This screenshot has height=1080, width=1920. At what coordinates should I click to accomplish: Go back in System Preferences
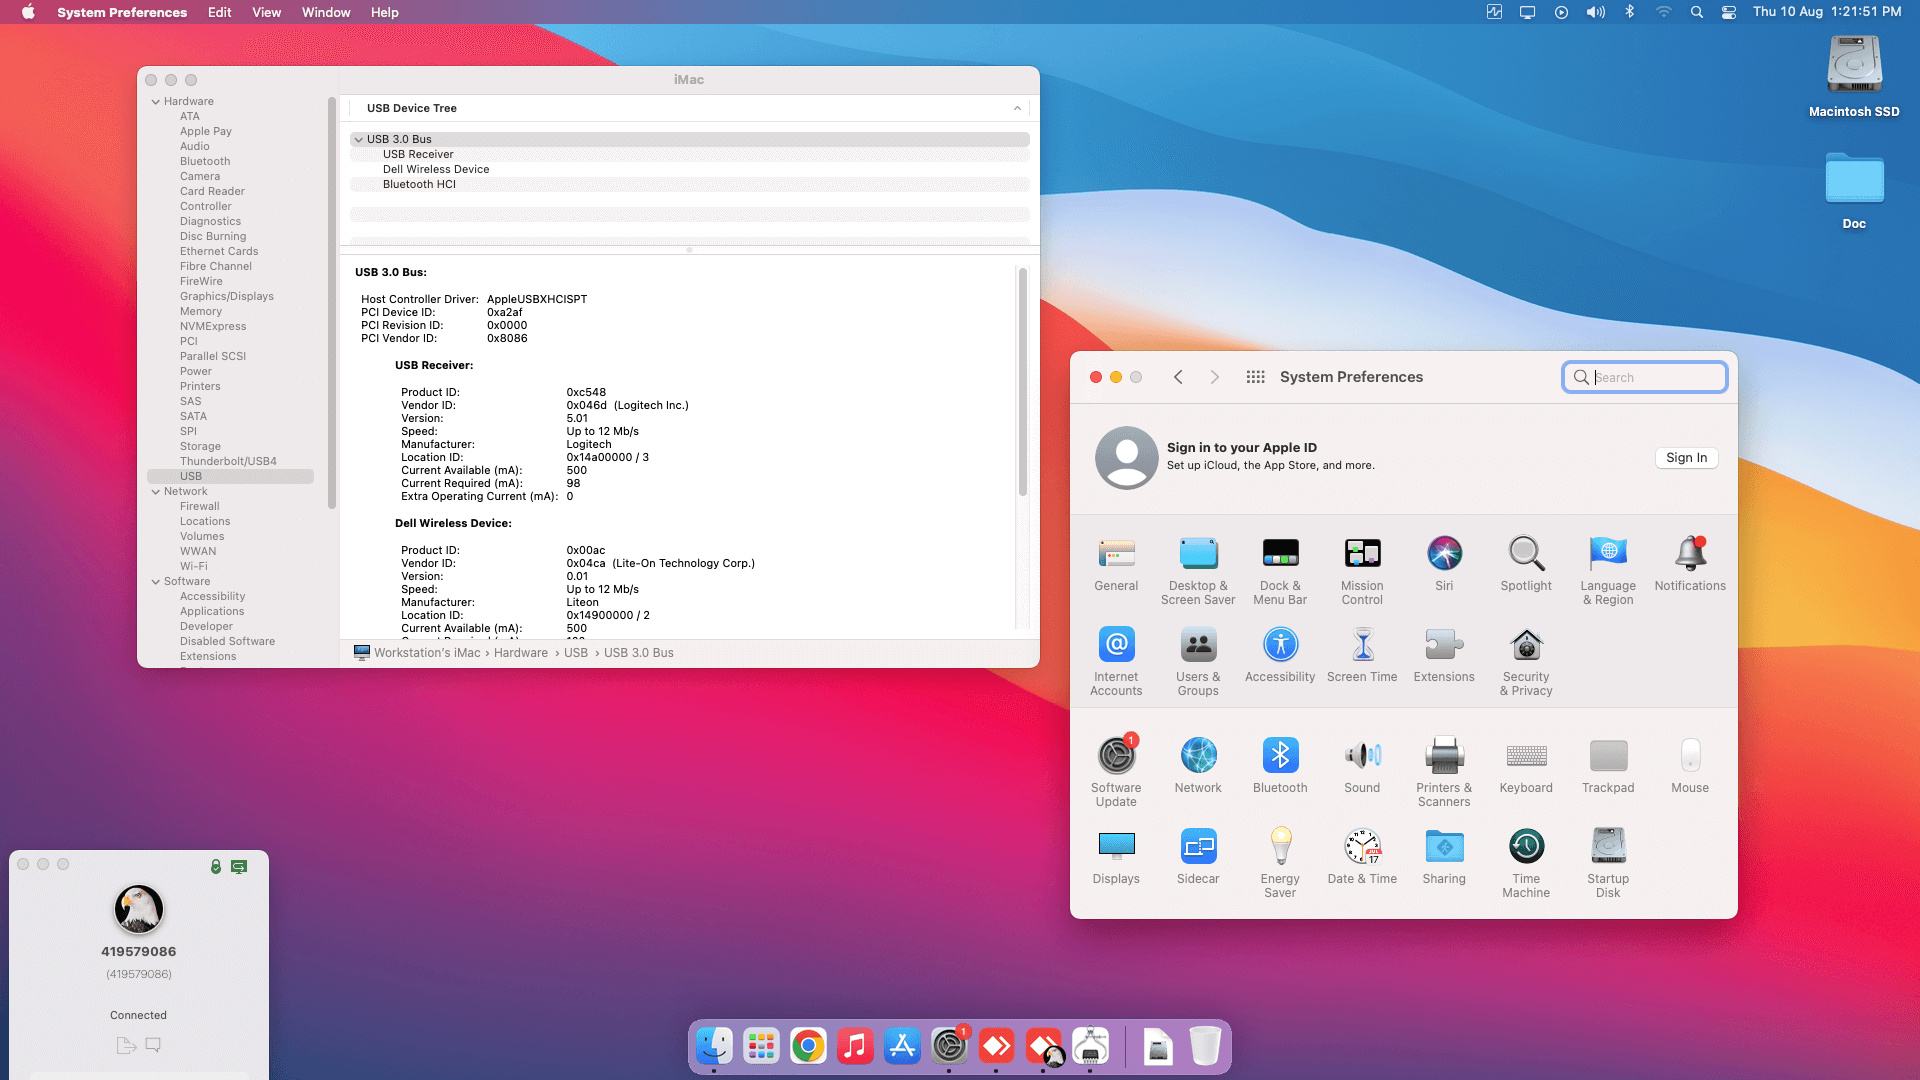[1178, 377]
